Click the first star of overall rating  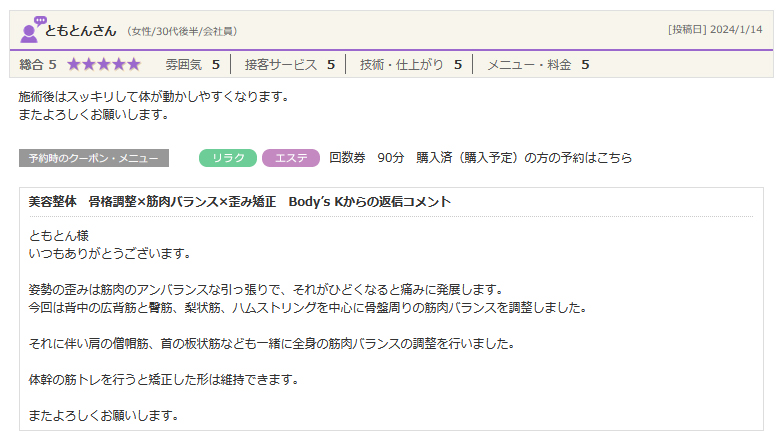pos(74,65)
